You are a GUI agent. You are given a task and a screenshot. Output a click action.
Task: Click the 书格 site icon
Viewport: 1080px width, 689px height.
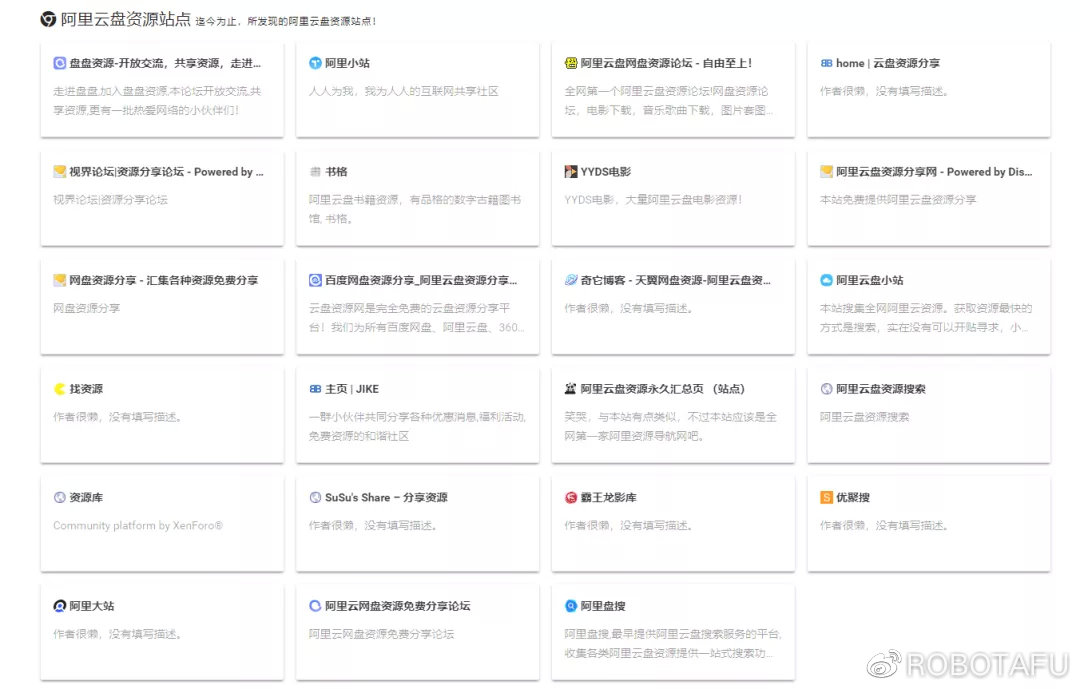[315, 172]
